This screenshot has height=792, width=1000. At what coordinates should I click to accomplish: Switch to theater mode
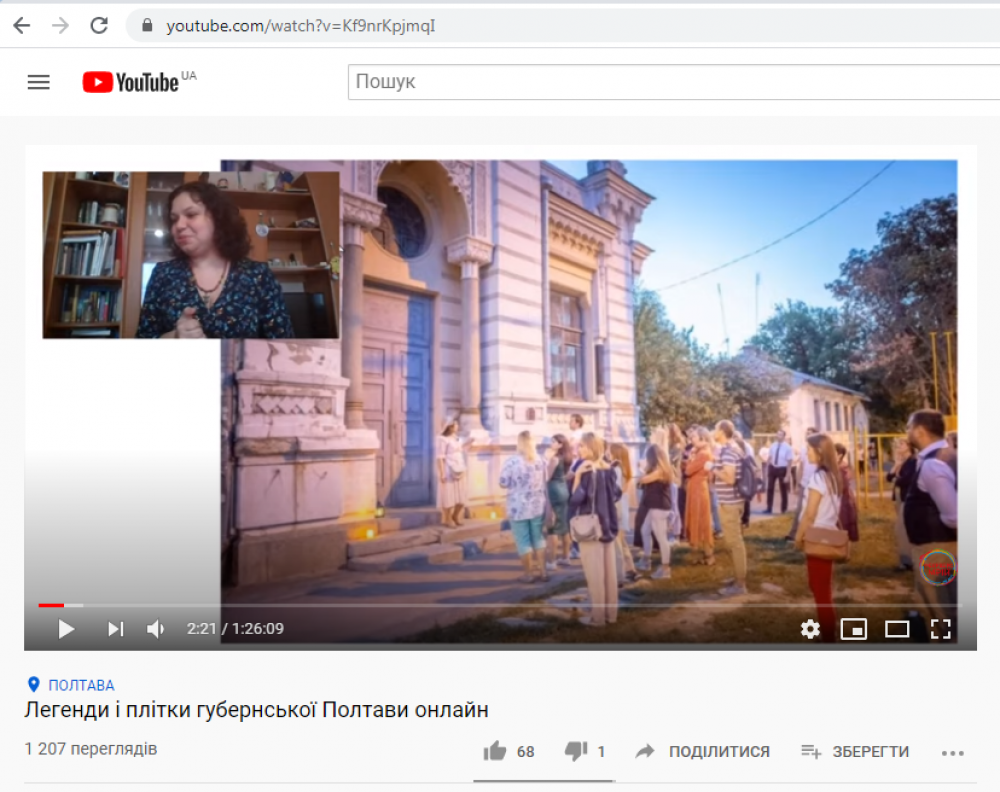tap(897, 629)
